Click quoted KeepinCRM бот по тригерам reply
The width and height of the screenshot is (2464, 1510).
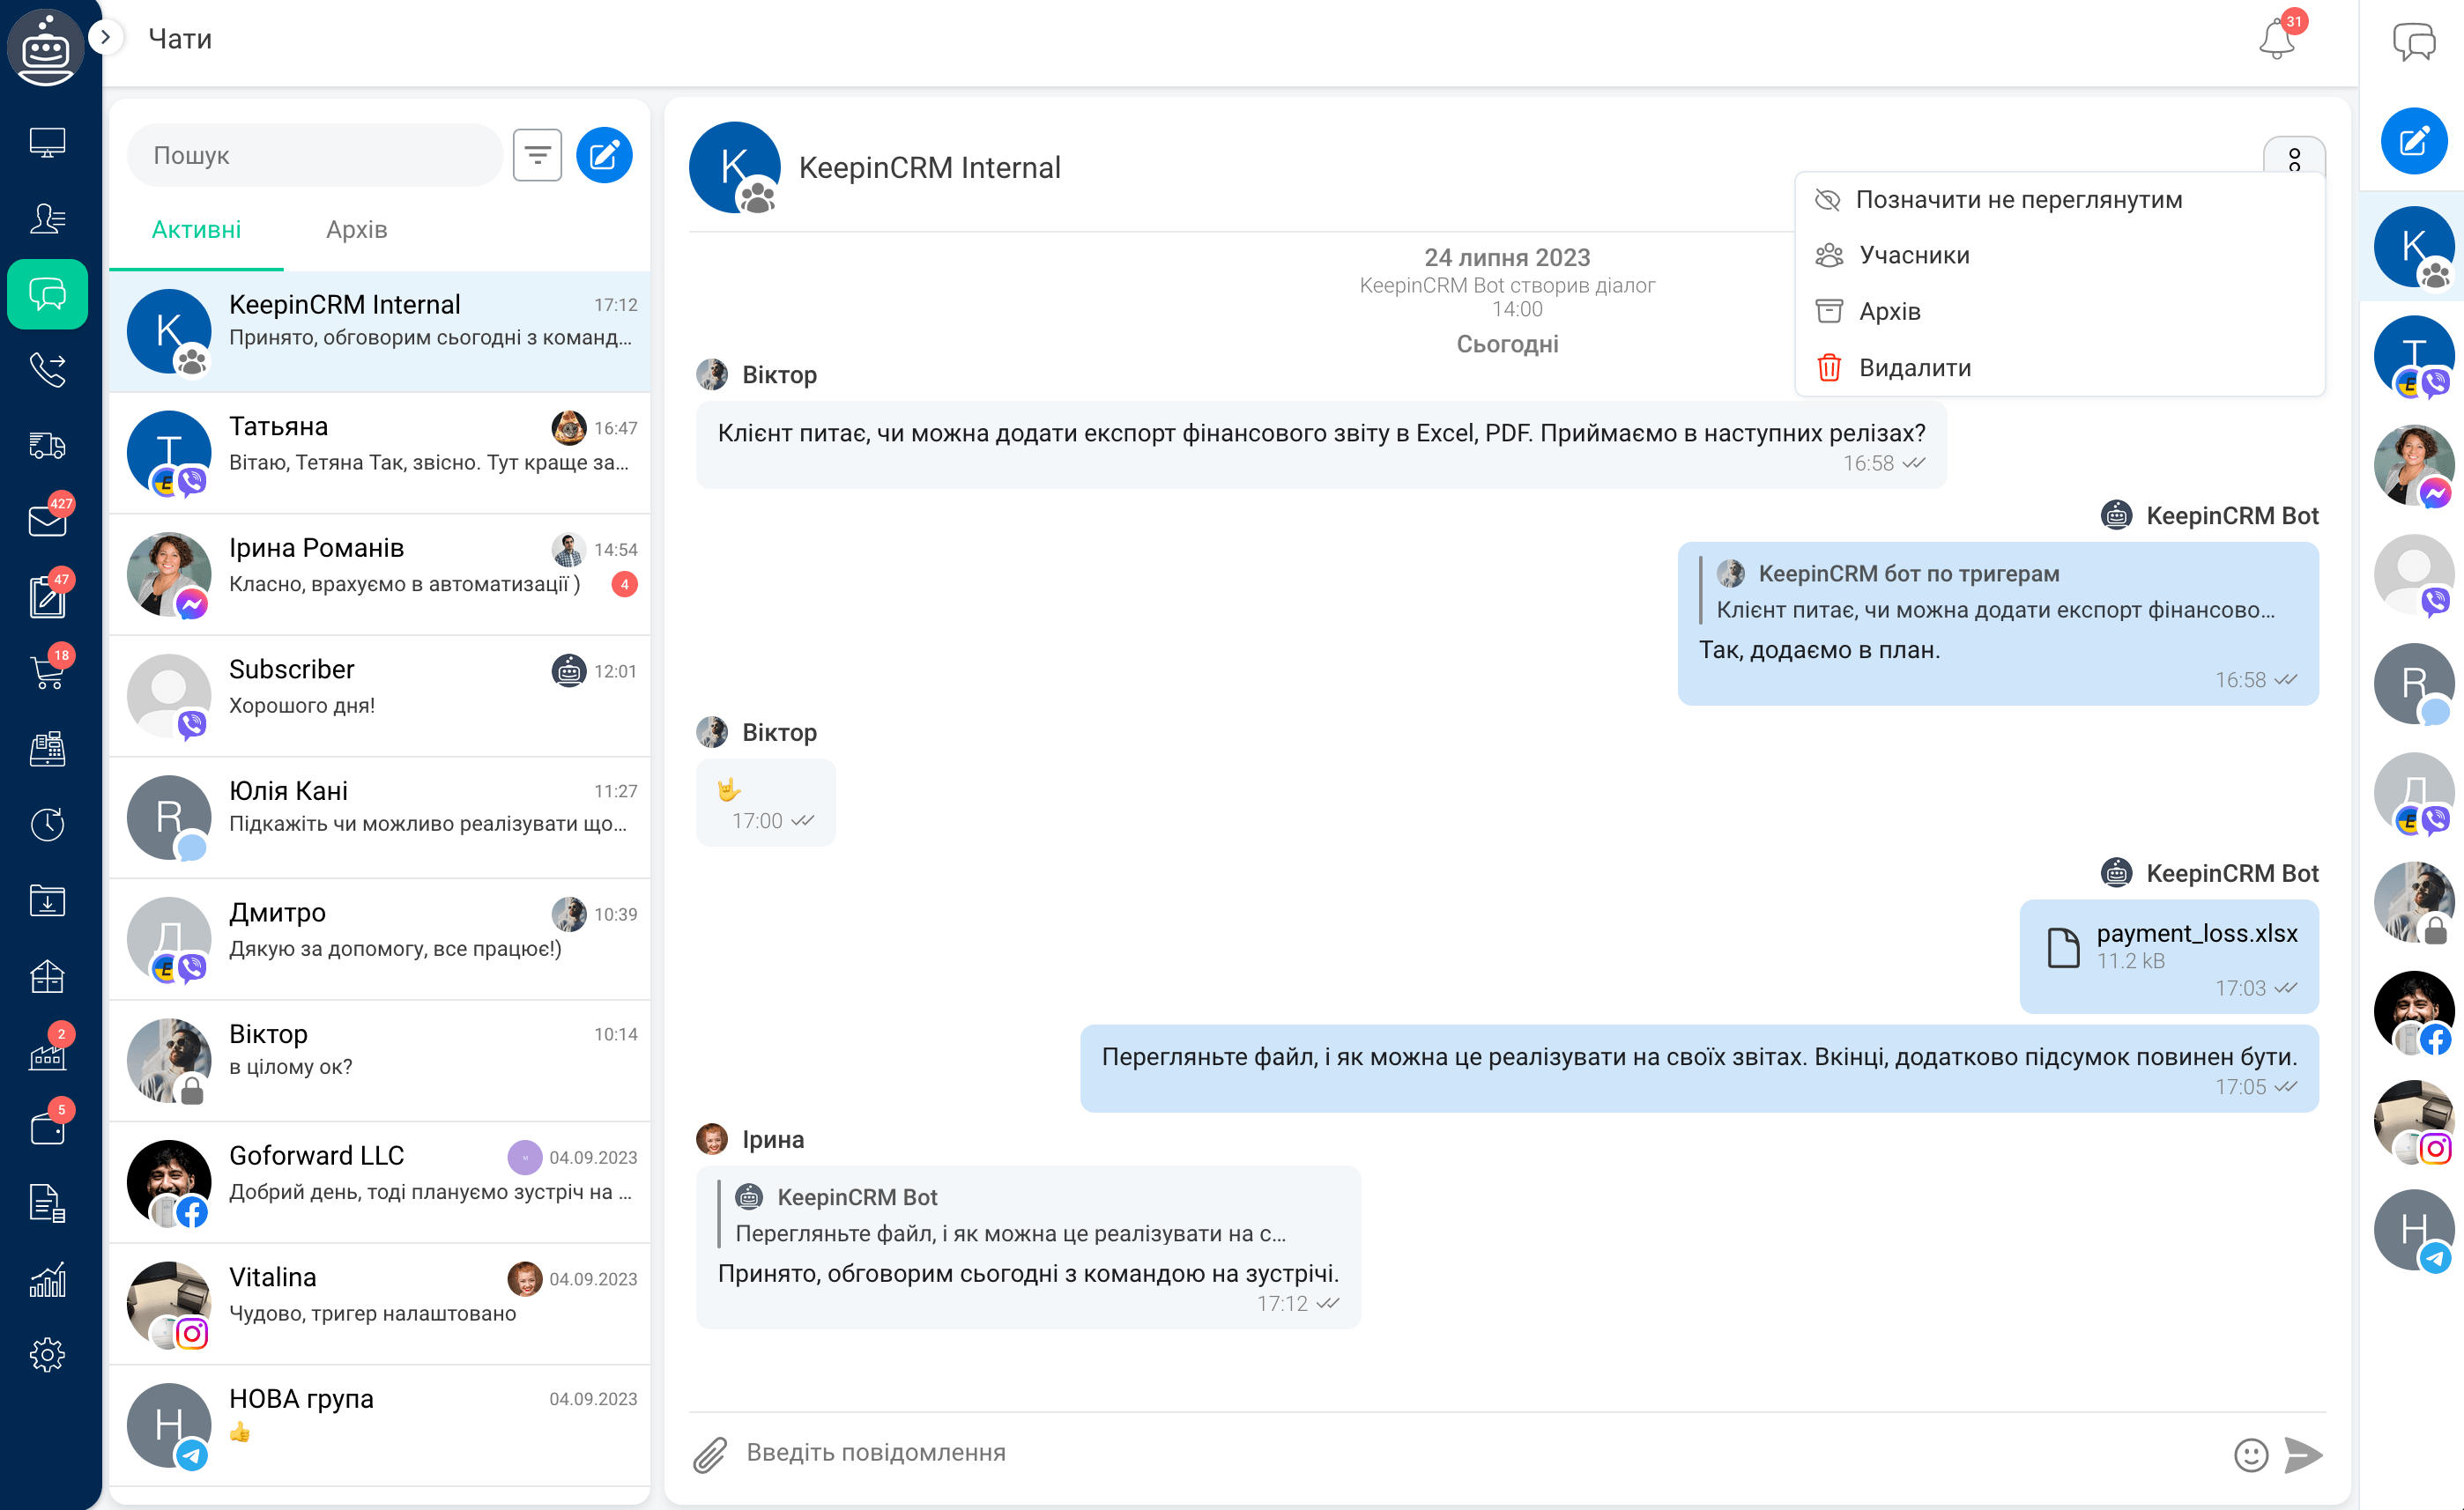pos(1996,591)
